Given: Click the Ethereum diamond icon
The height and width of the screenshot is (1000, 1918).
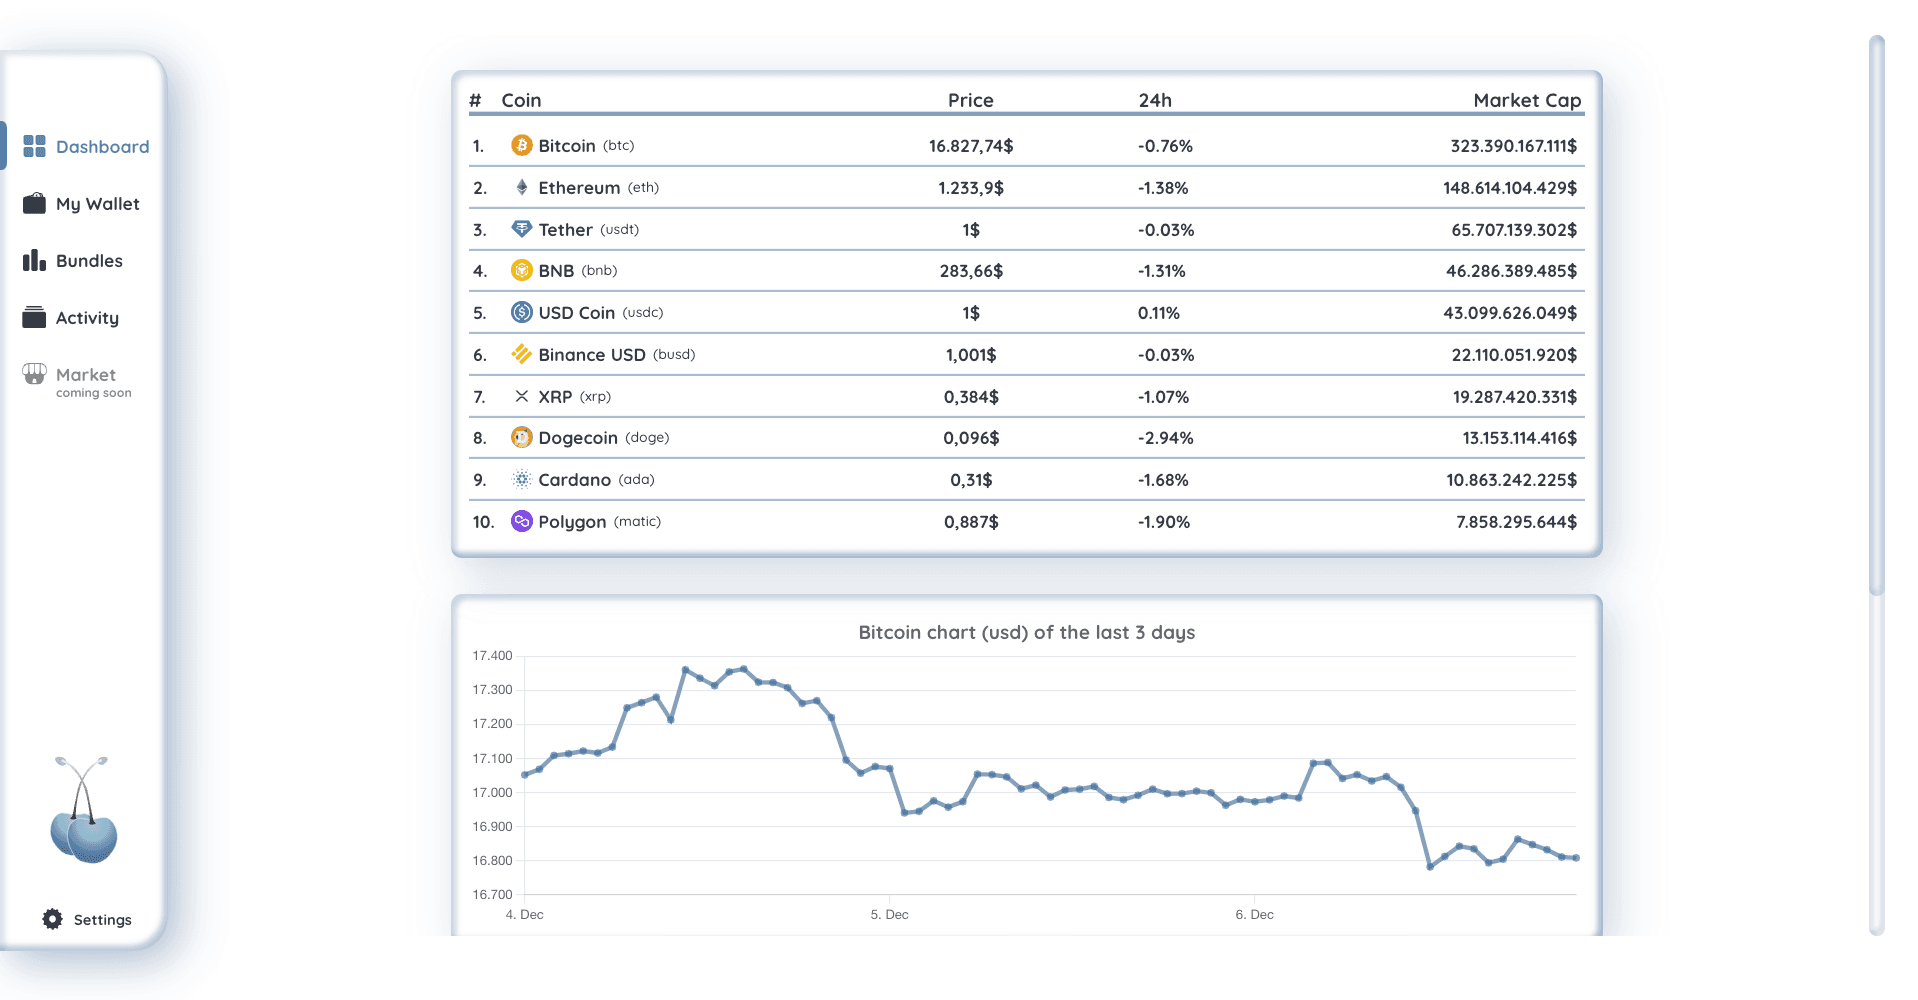Looking at the screenshot, I should pyautogui.click(x=521, y=188).
